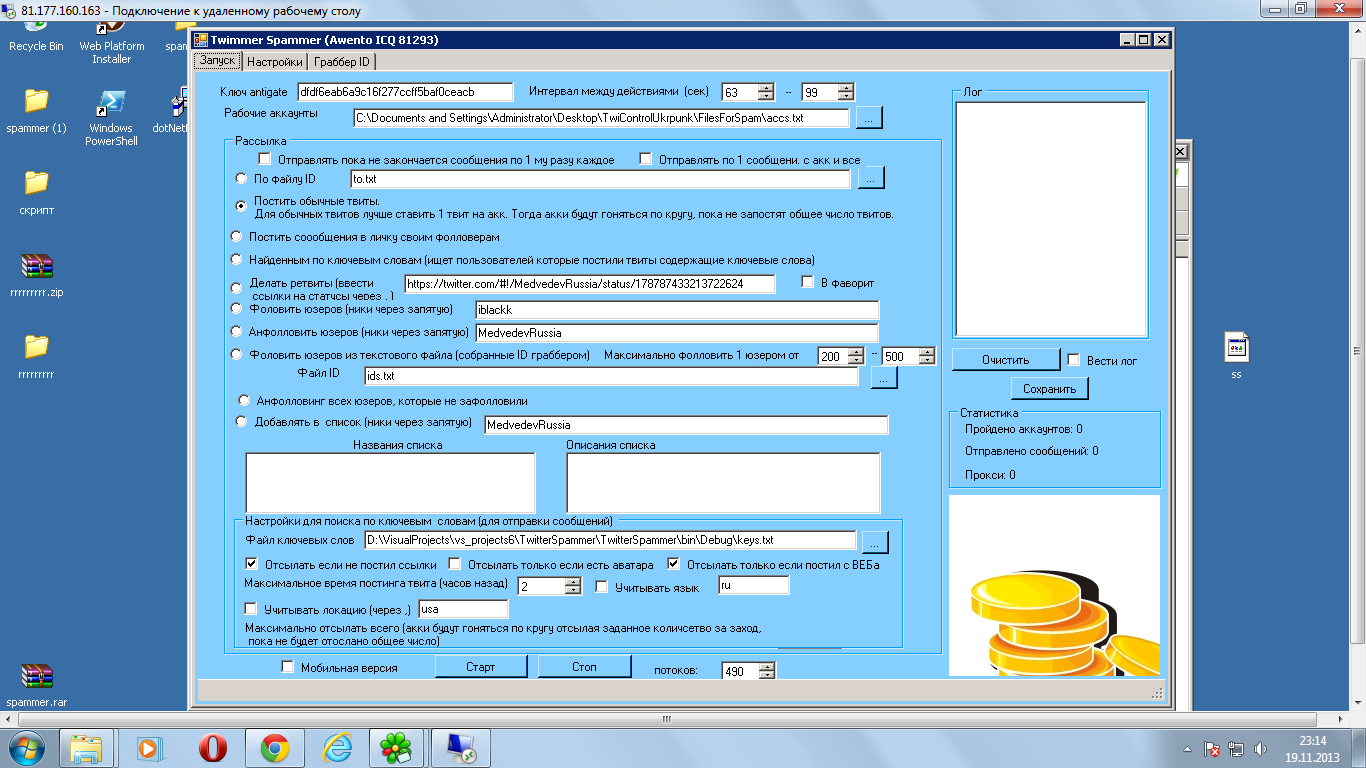1366x768 pixels.
Task: Select 'Постить обычные твиты' radio button
Action: [x=240, y=205]
